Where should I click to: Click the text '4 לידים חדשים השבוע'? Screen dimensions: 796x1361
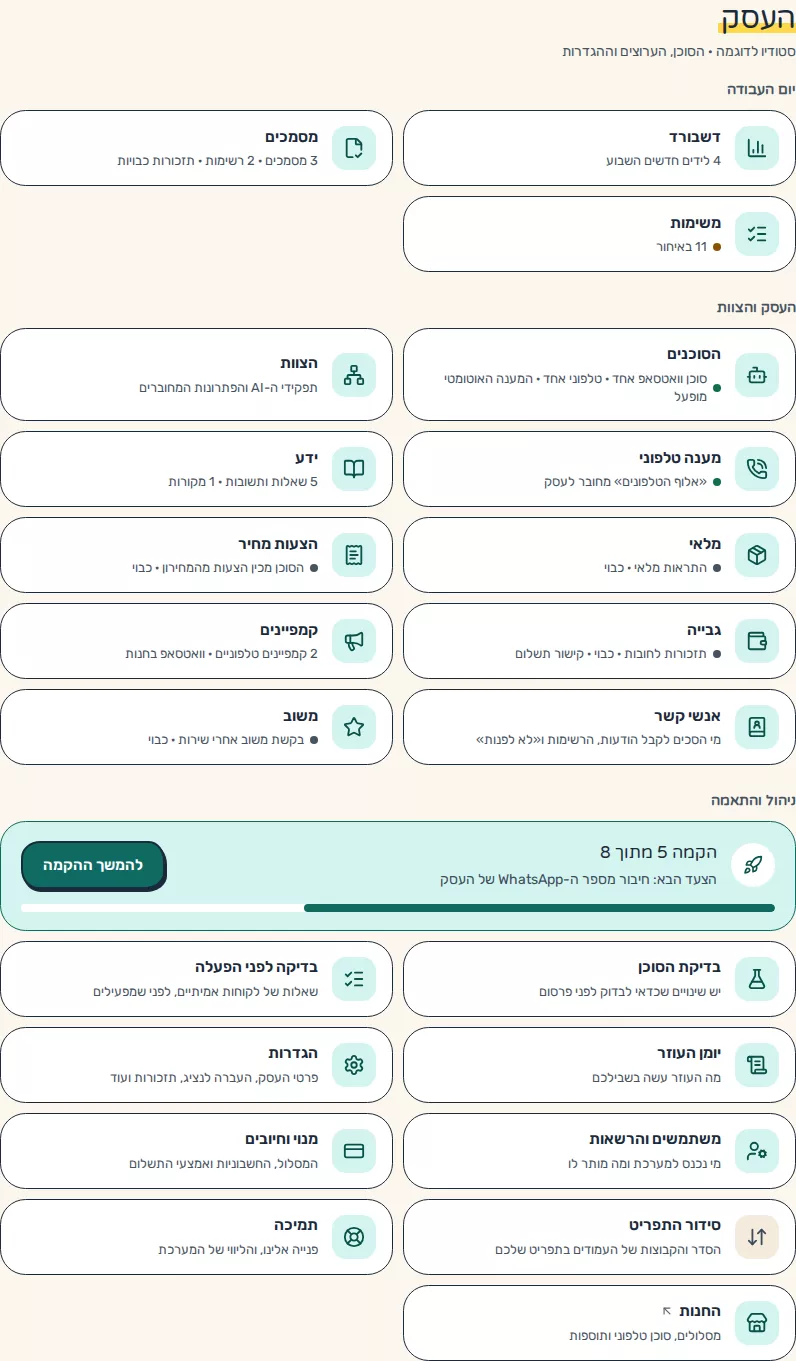pos(663,160)
